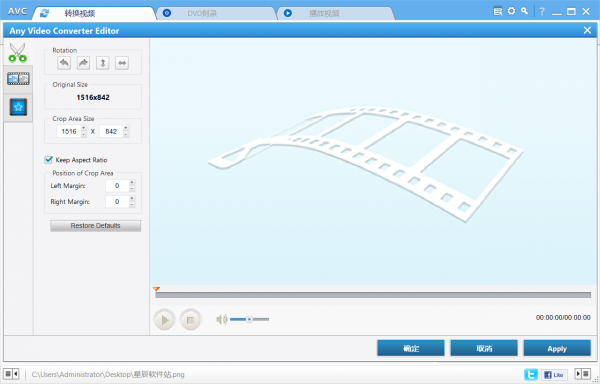Open the task list icon in title bar

(497, 11)
